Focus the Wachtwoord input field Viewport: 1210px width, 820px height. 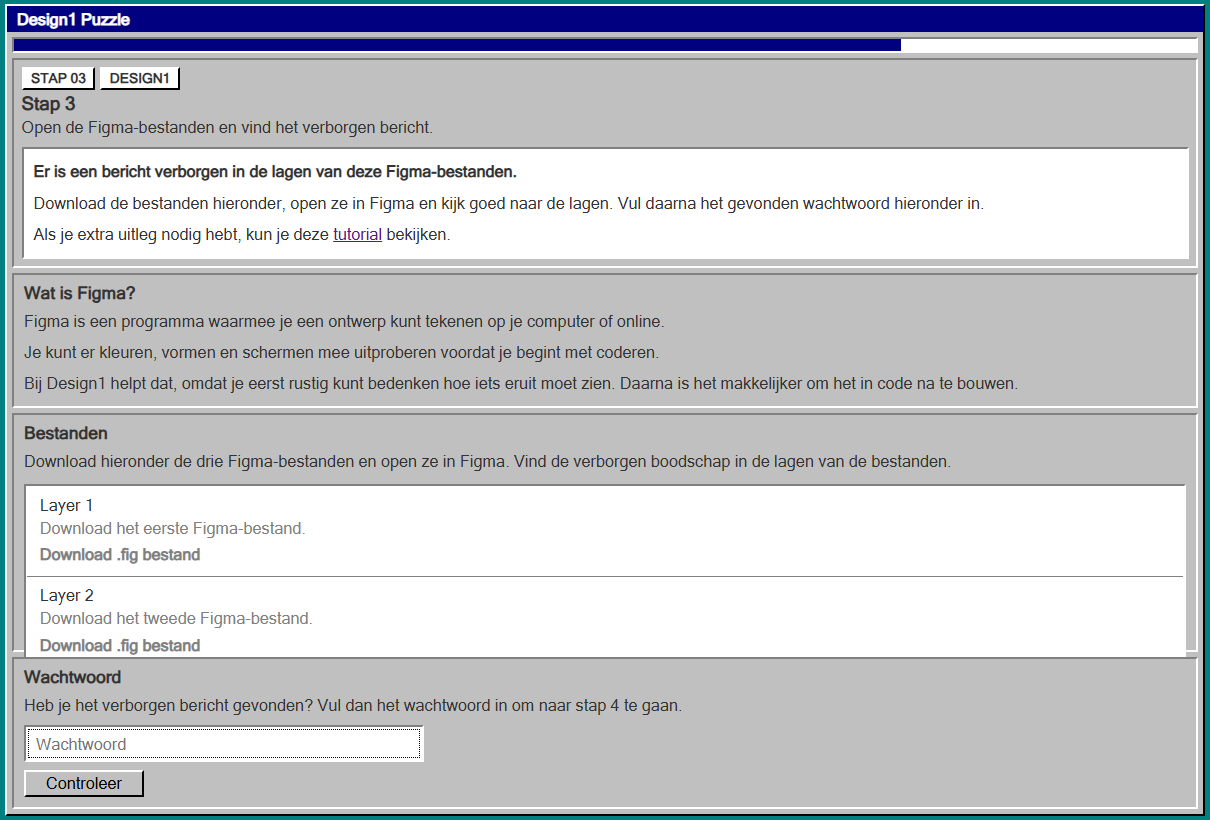pyautogui.click(x=223, y=744)
